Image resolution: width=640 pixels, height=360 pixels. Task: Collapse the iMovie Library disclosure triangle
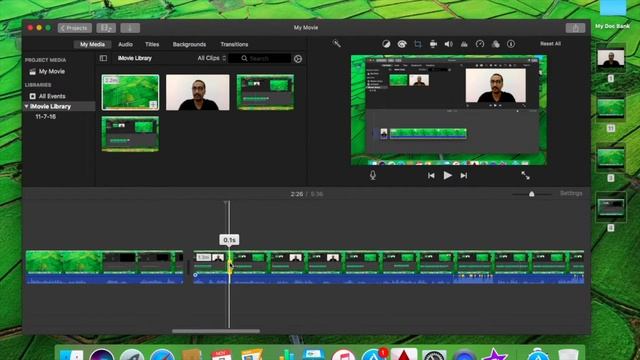click(27, 107)
